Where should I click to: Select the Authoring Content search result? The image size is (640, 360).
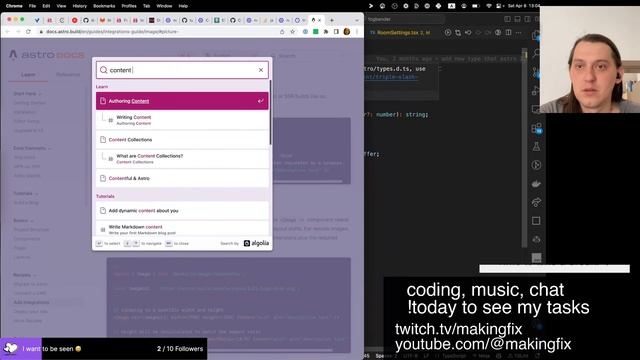click(x=182, y=101)
